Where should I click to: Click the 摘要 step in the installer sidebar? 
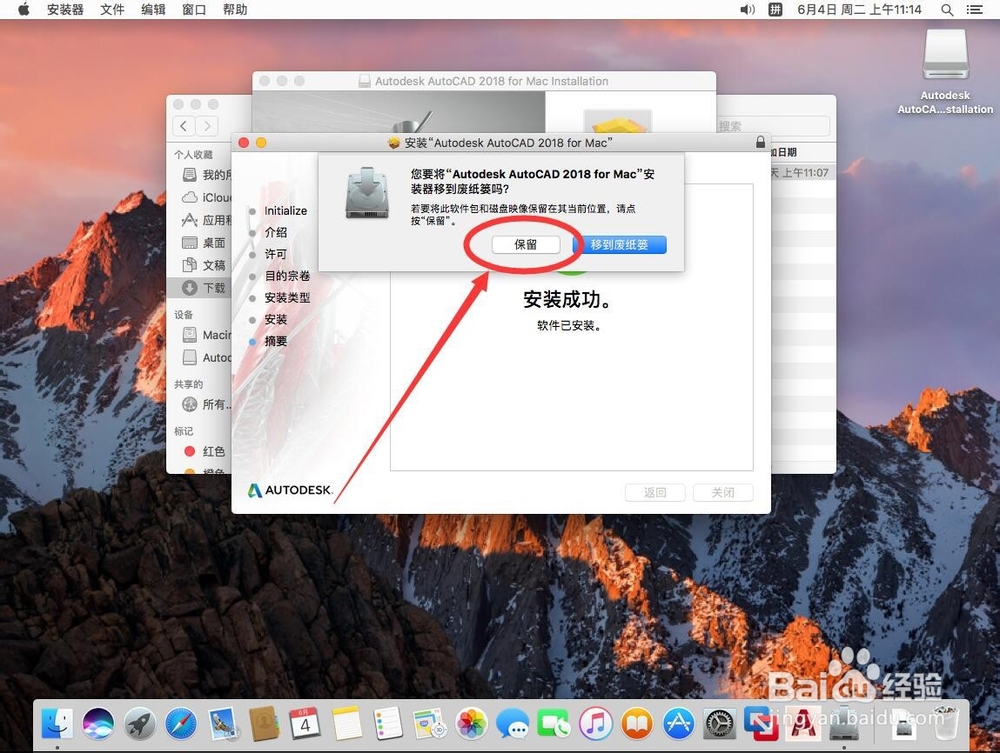pyautogui.click(x=275, y=341)
